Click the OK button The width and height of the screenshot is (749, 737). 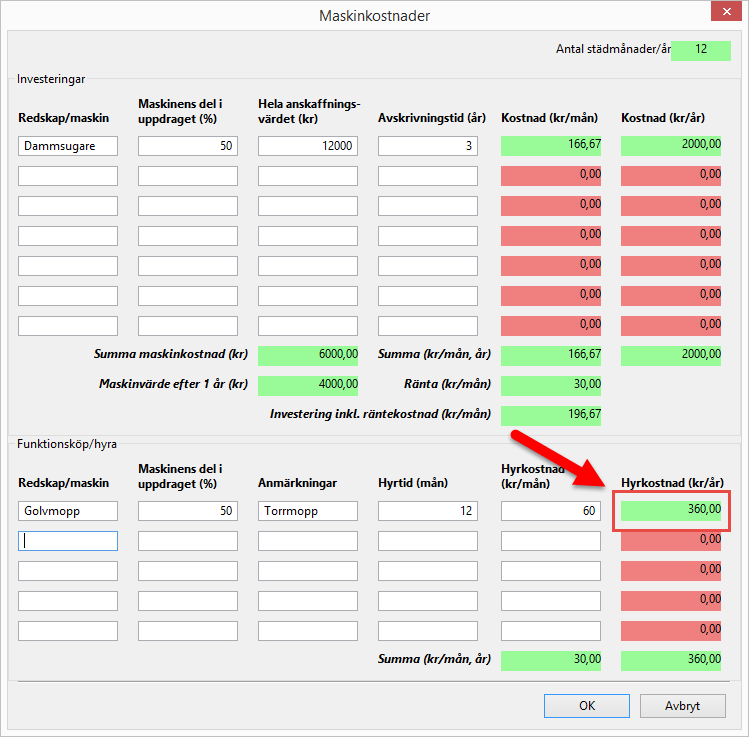tap(587, 705)
